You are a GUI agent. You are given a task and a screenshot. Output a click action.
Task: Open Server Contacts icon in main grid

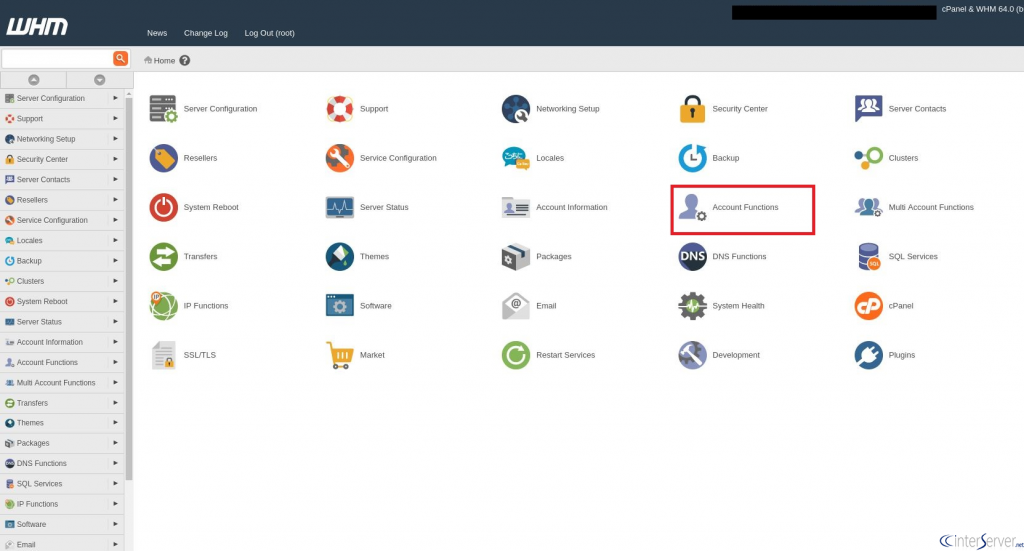coord(869,108)
